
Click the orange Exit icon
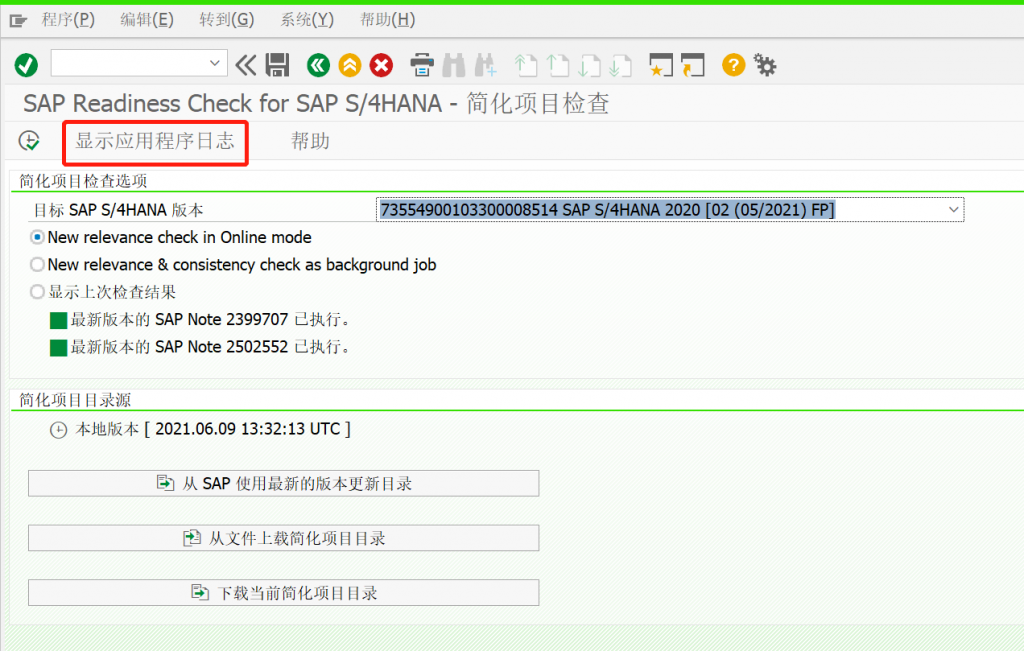pyautogui.click(x=350, y=65)
